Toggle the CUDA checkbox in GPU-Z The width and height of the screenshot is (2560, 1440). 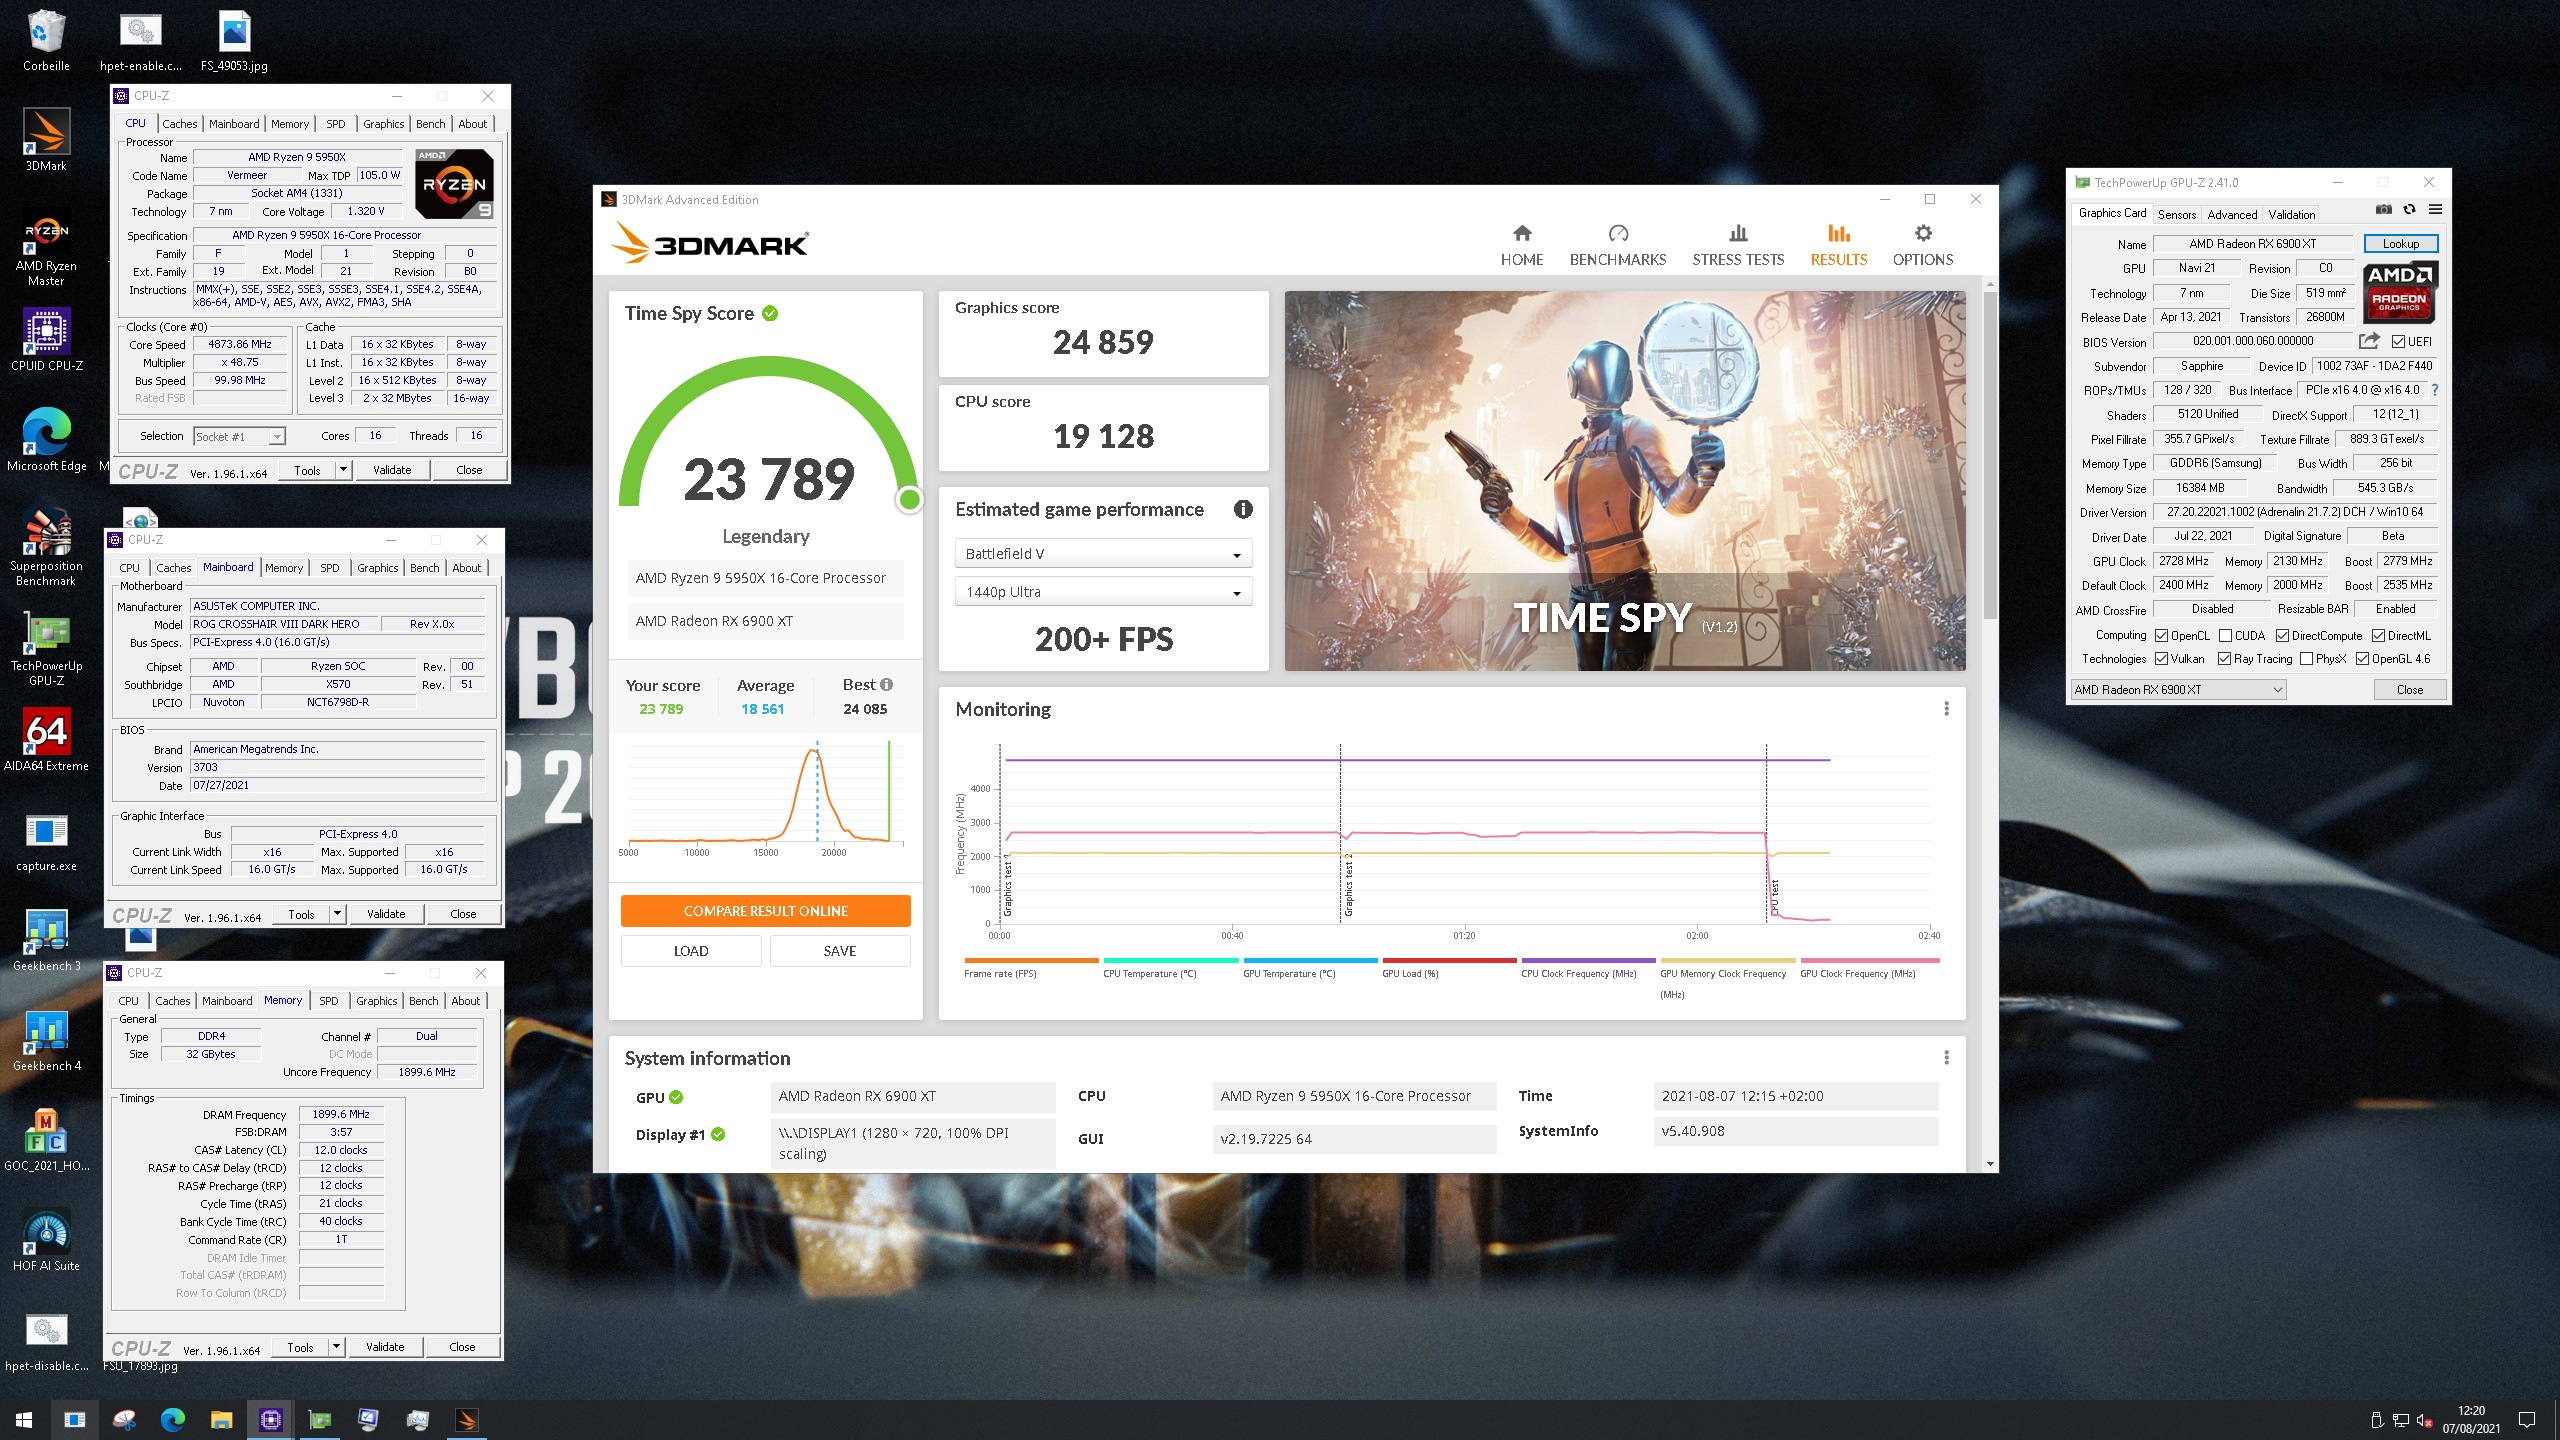click(2225, 636)
